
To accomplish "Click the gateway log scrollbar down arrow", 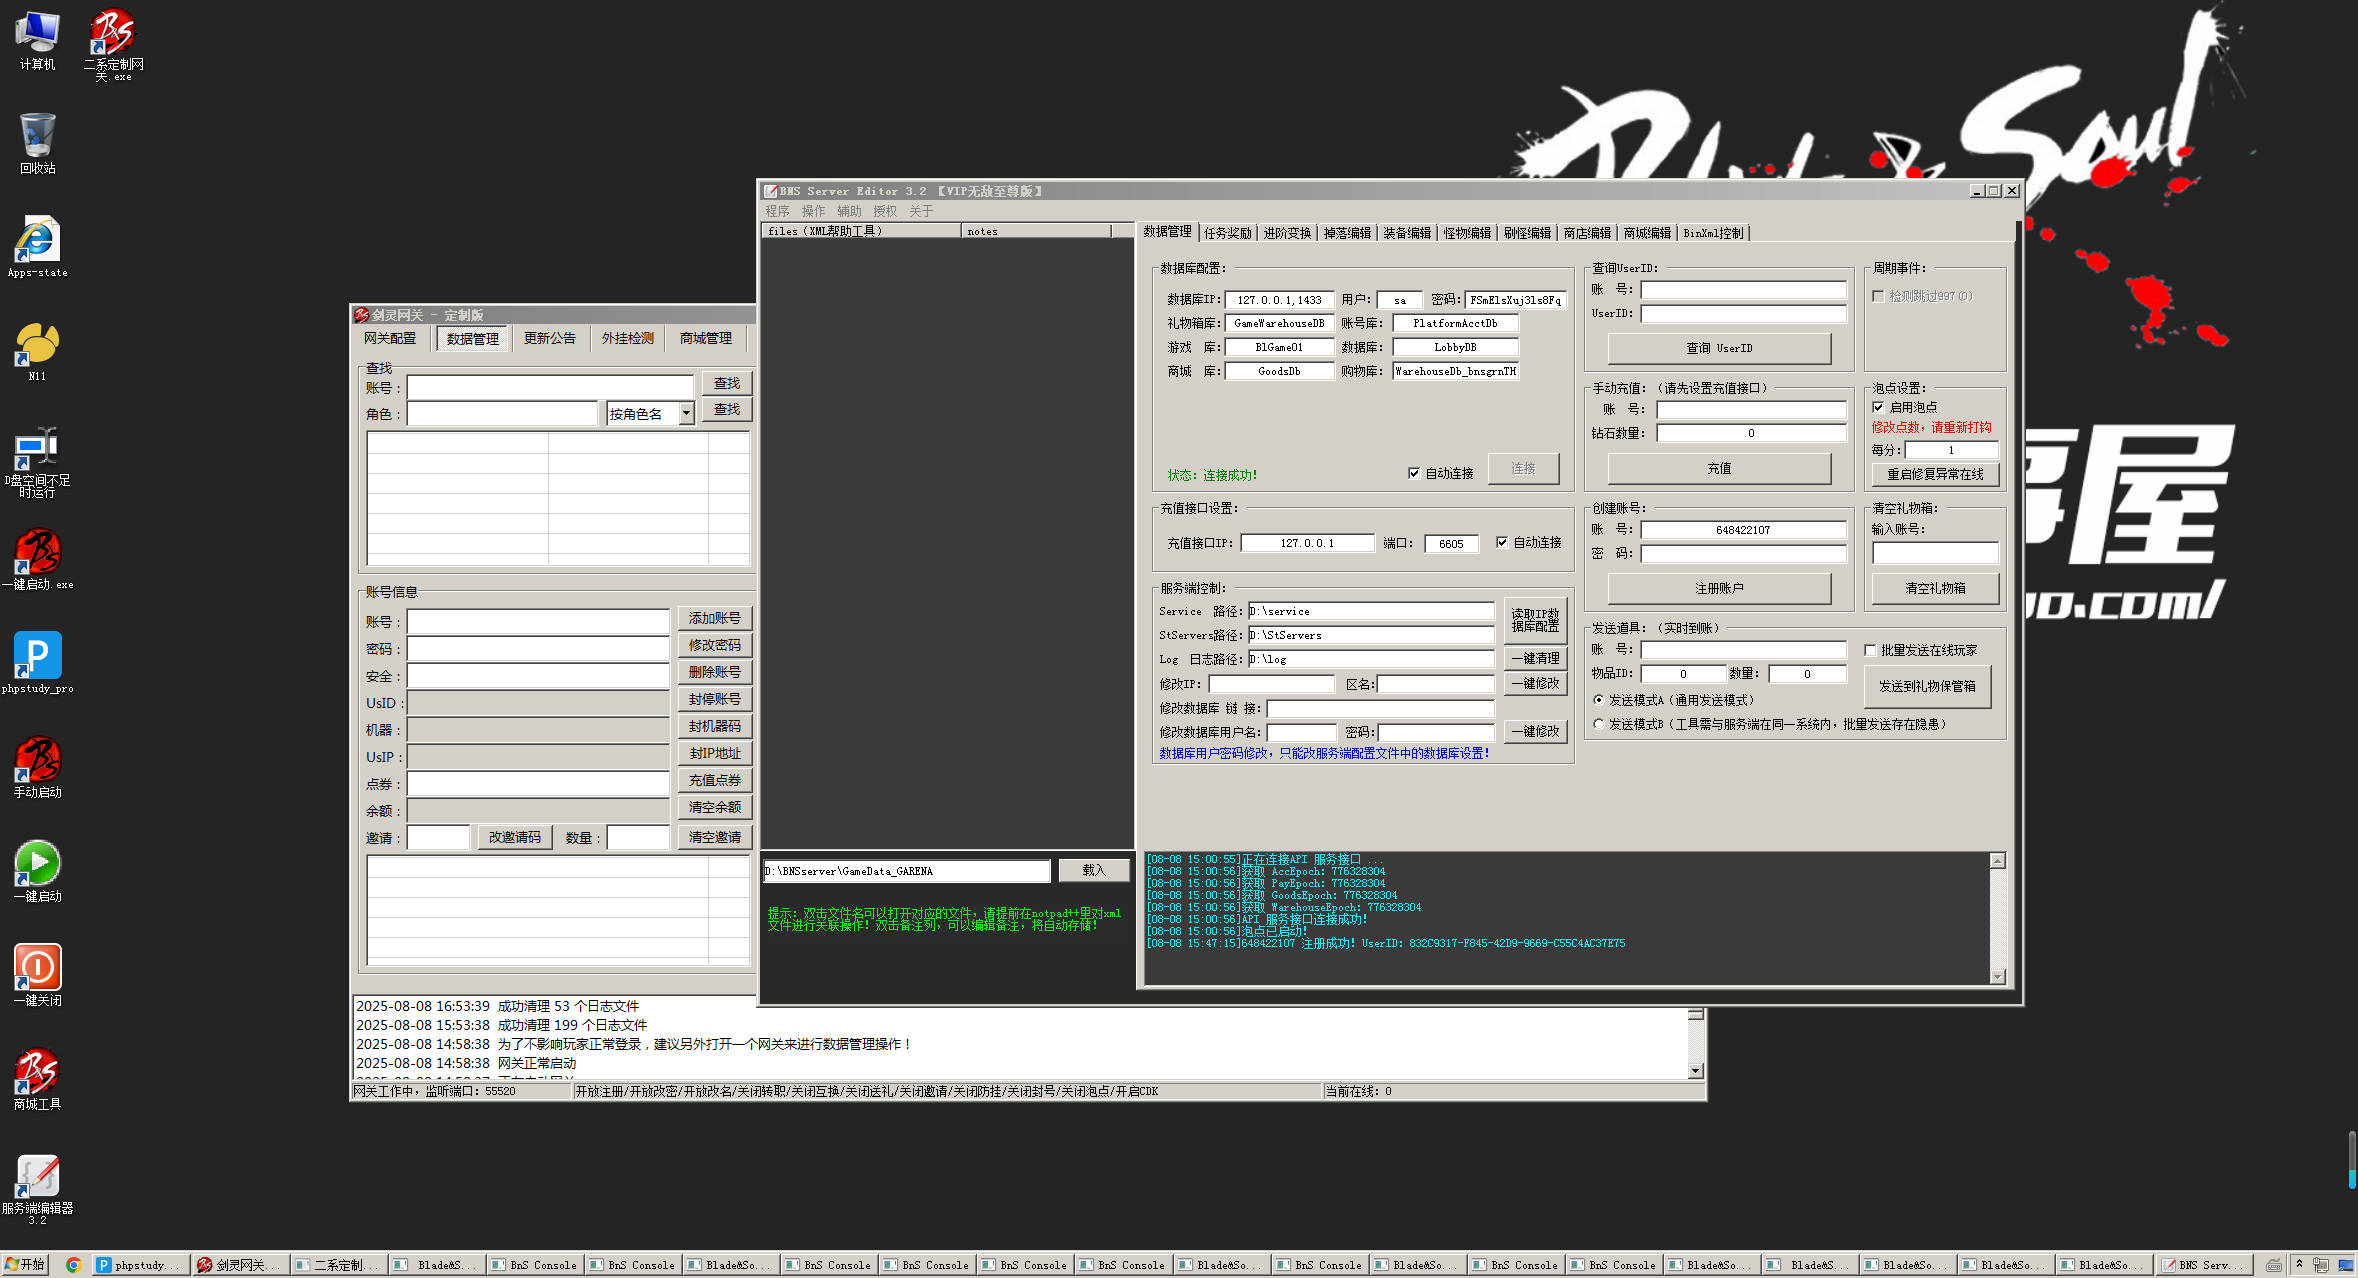I will click(x=1695, y=1071).
